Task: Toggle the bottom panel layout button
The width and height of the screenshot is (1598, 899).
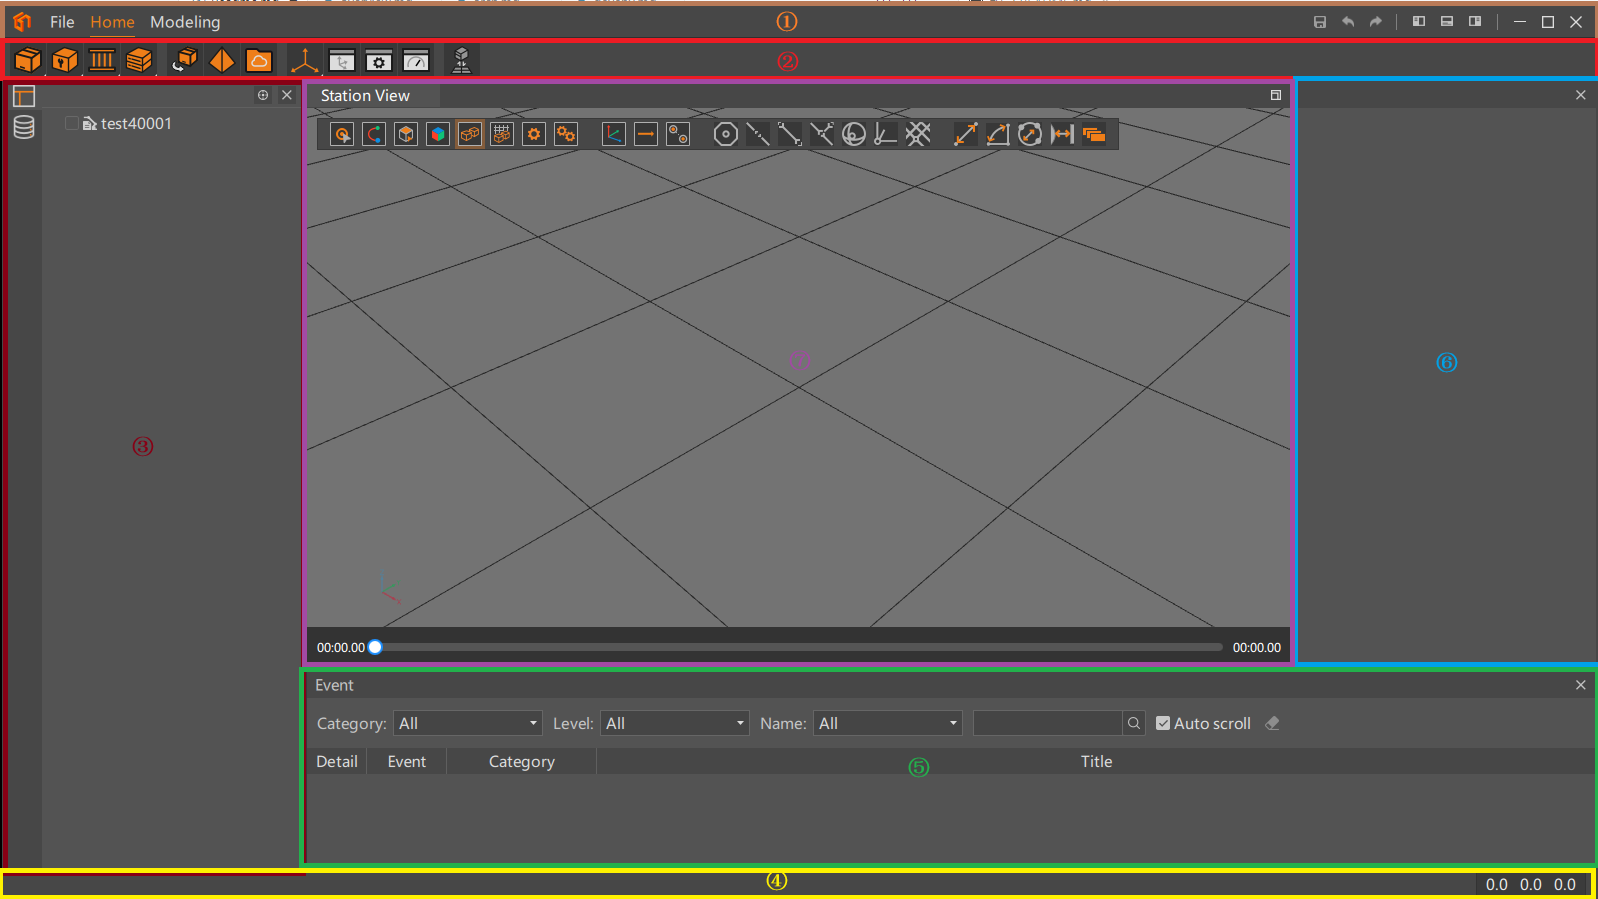Action: click(1446, 22)
